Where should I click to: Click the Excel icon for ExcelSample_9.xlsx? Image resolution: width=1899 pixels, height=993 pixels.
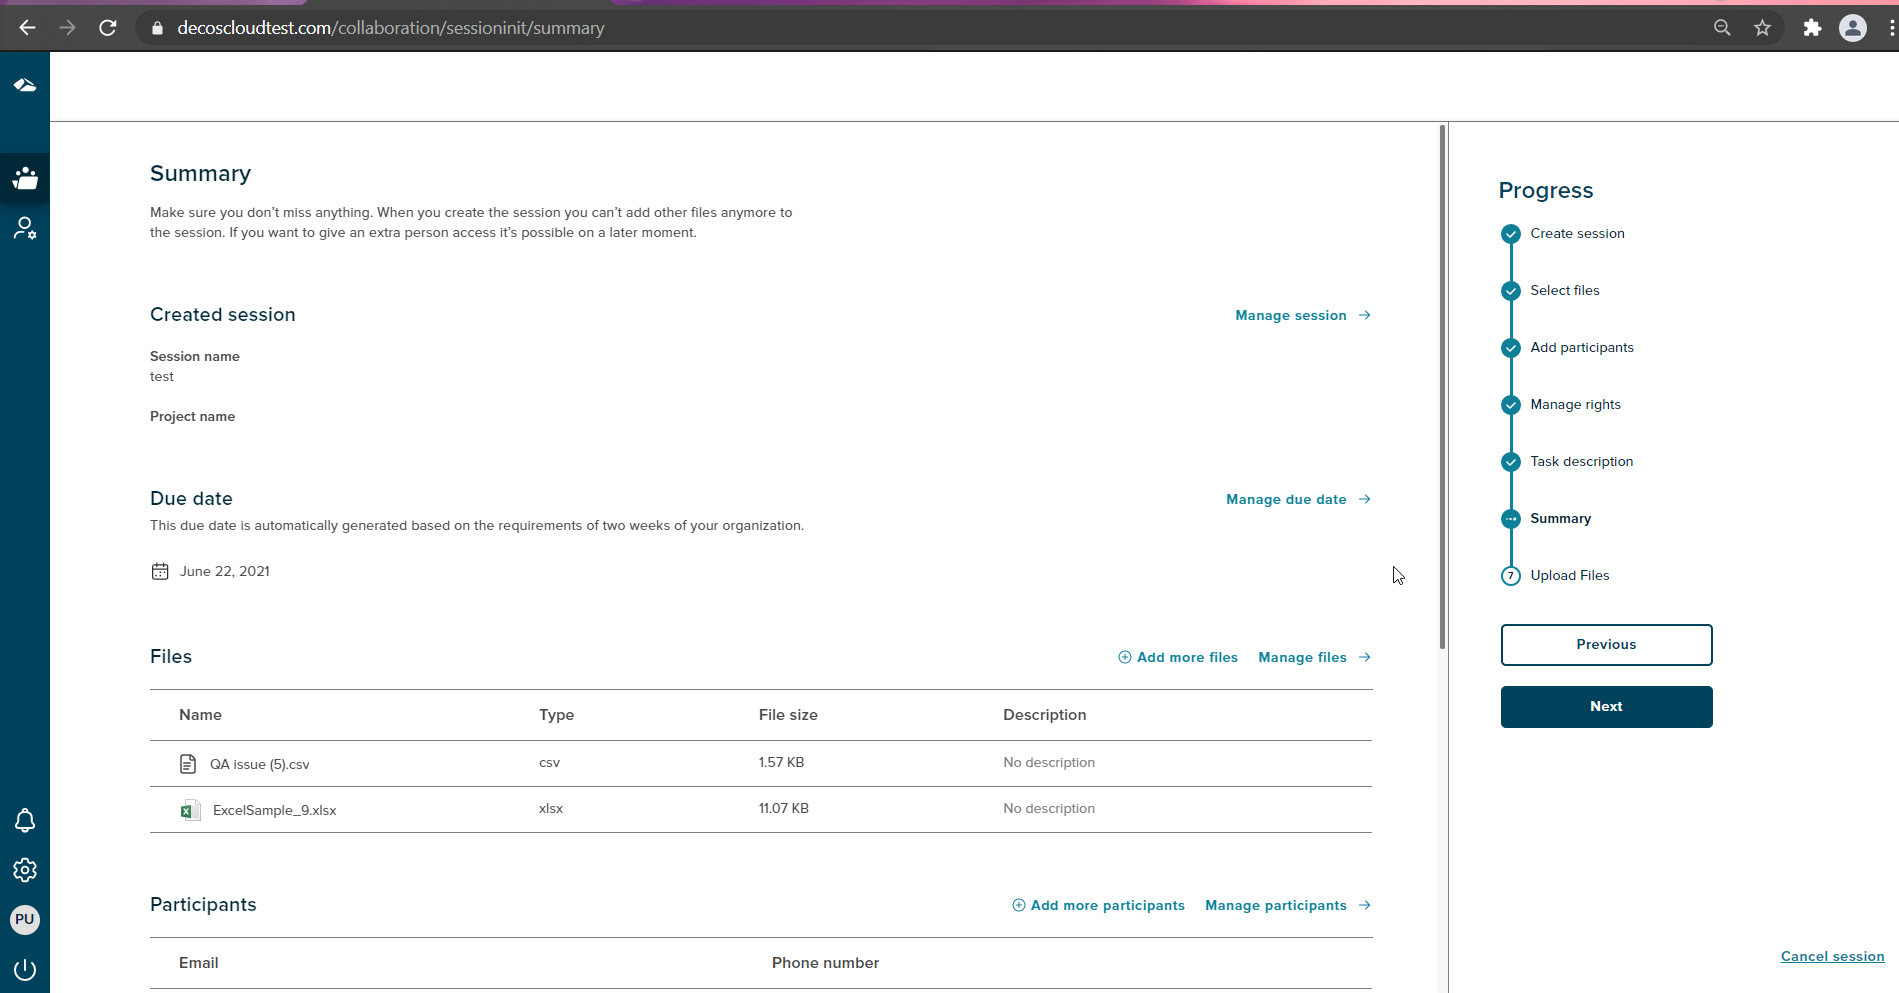click(x=190, y=810)
